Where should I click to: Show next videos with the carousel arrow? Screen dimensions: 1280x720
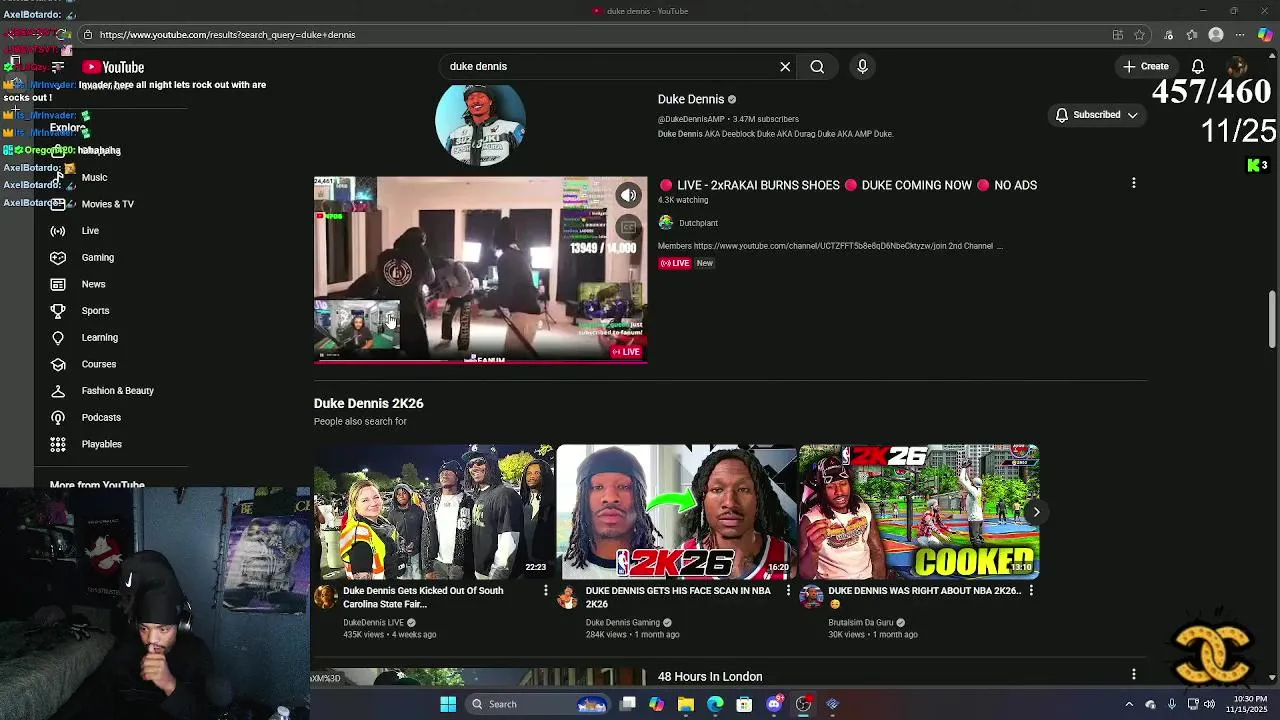pyautogui.click(x=1036, y=512)
